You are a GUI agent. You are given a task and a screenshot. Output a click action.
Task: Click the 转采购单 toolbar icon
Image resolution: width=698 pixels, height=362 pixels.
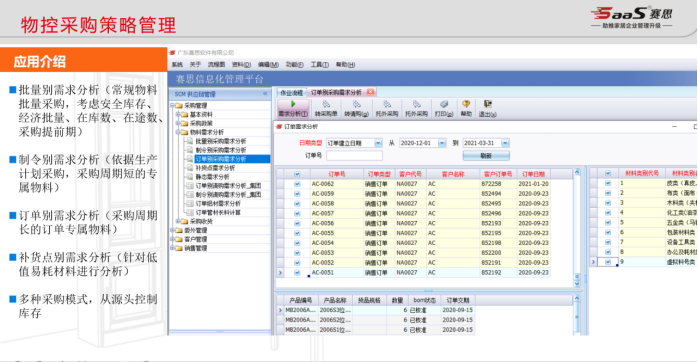click(326, 108)
